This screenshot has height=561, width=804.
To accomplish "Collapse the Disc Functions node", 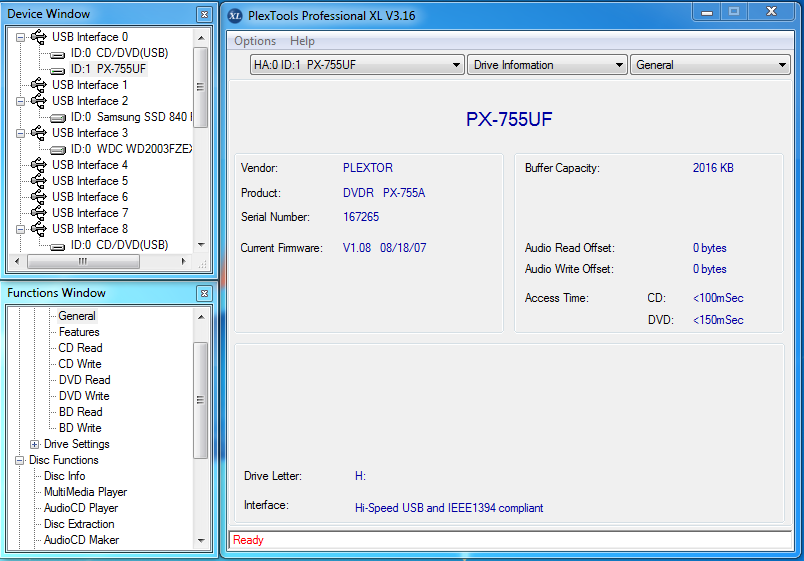I will [20, 460].
